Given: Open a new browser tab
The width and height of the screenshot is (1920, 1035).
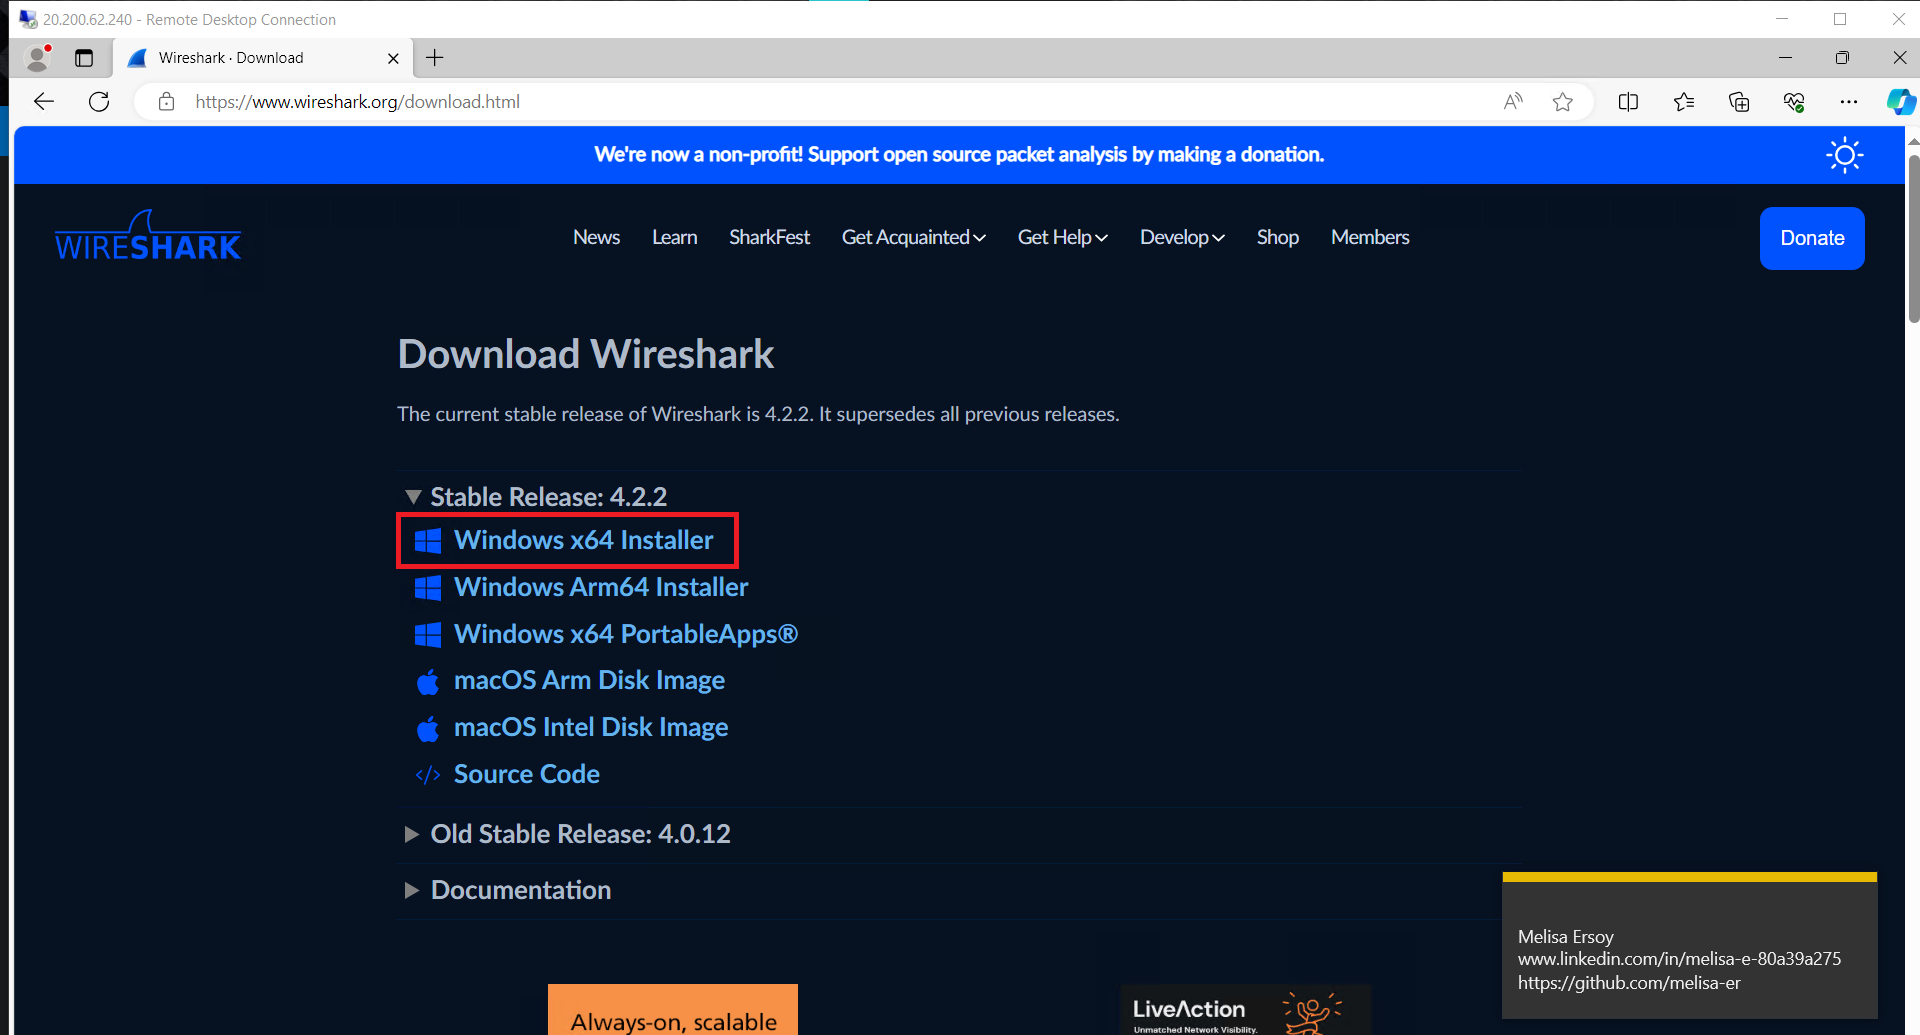Looking at the screenshot, I should [x=435, y=58].
